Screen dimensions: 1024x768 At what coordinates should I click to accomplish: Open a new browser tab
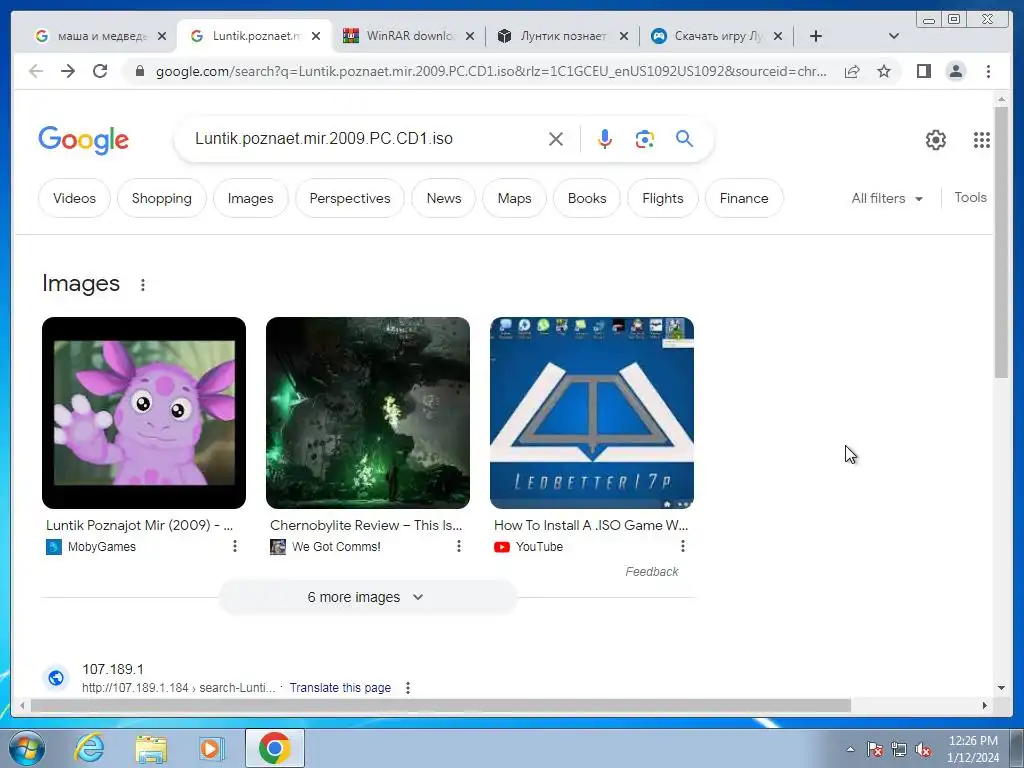pos(816,36)
